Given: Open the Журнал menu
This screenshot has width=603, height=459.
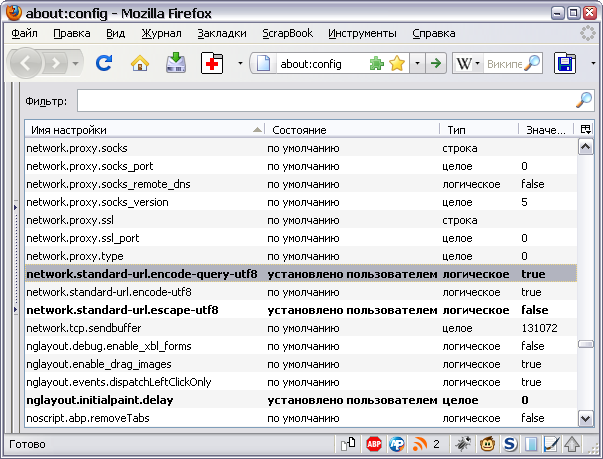Looking at the screenshot, I should point(162,33).
